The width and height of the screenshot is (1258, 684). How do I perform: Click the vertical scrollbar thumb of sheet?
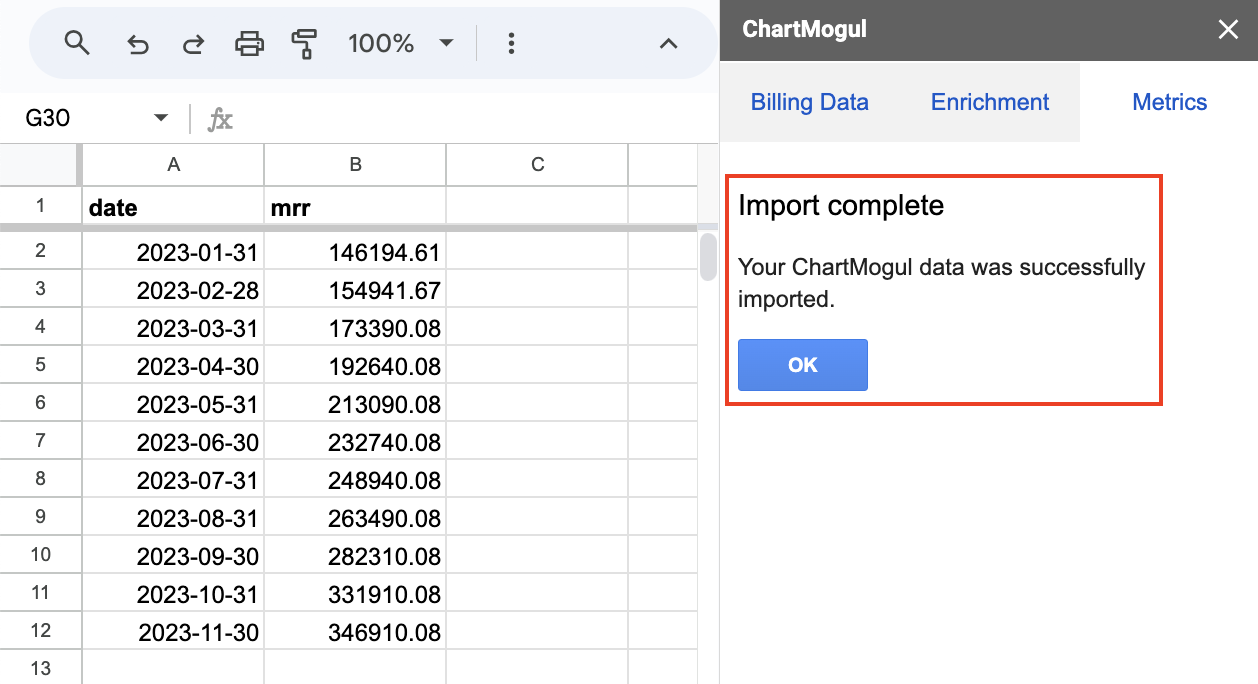click(708, 257)
